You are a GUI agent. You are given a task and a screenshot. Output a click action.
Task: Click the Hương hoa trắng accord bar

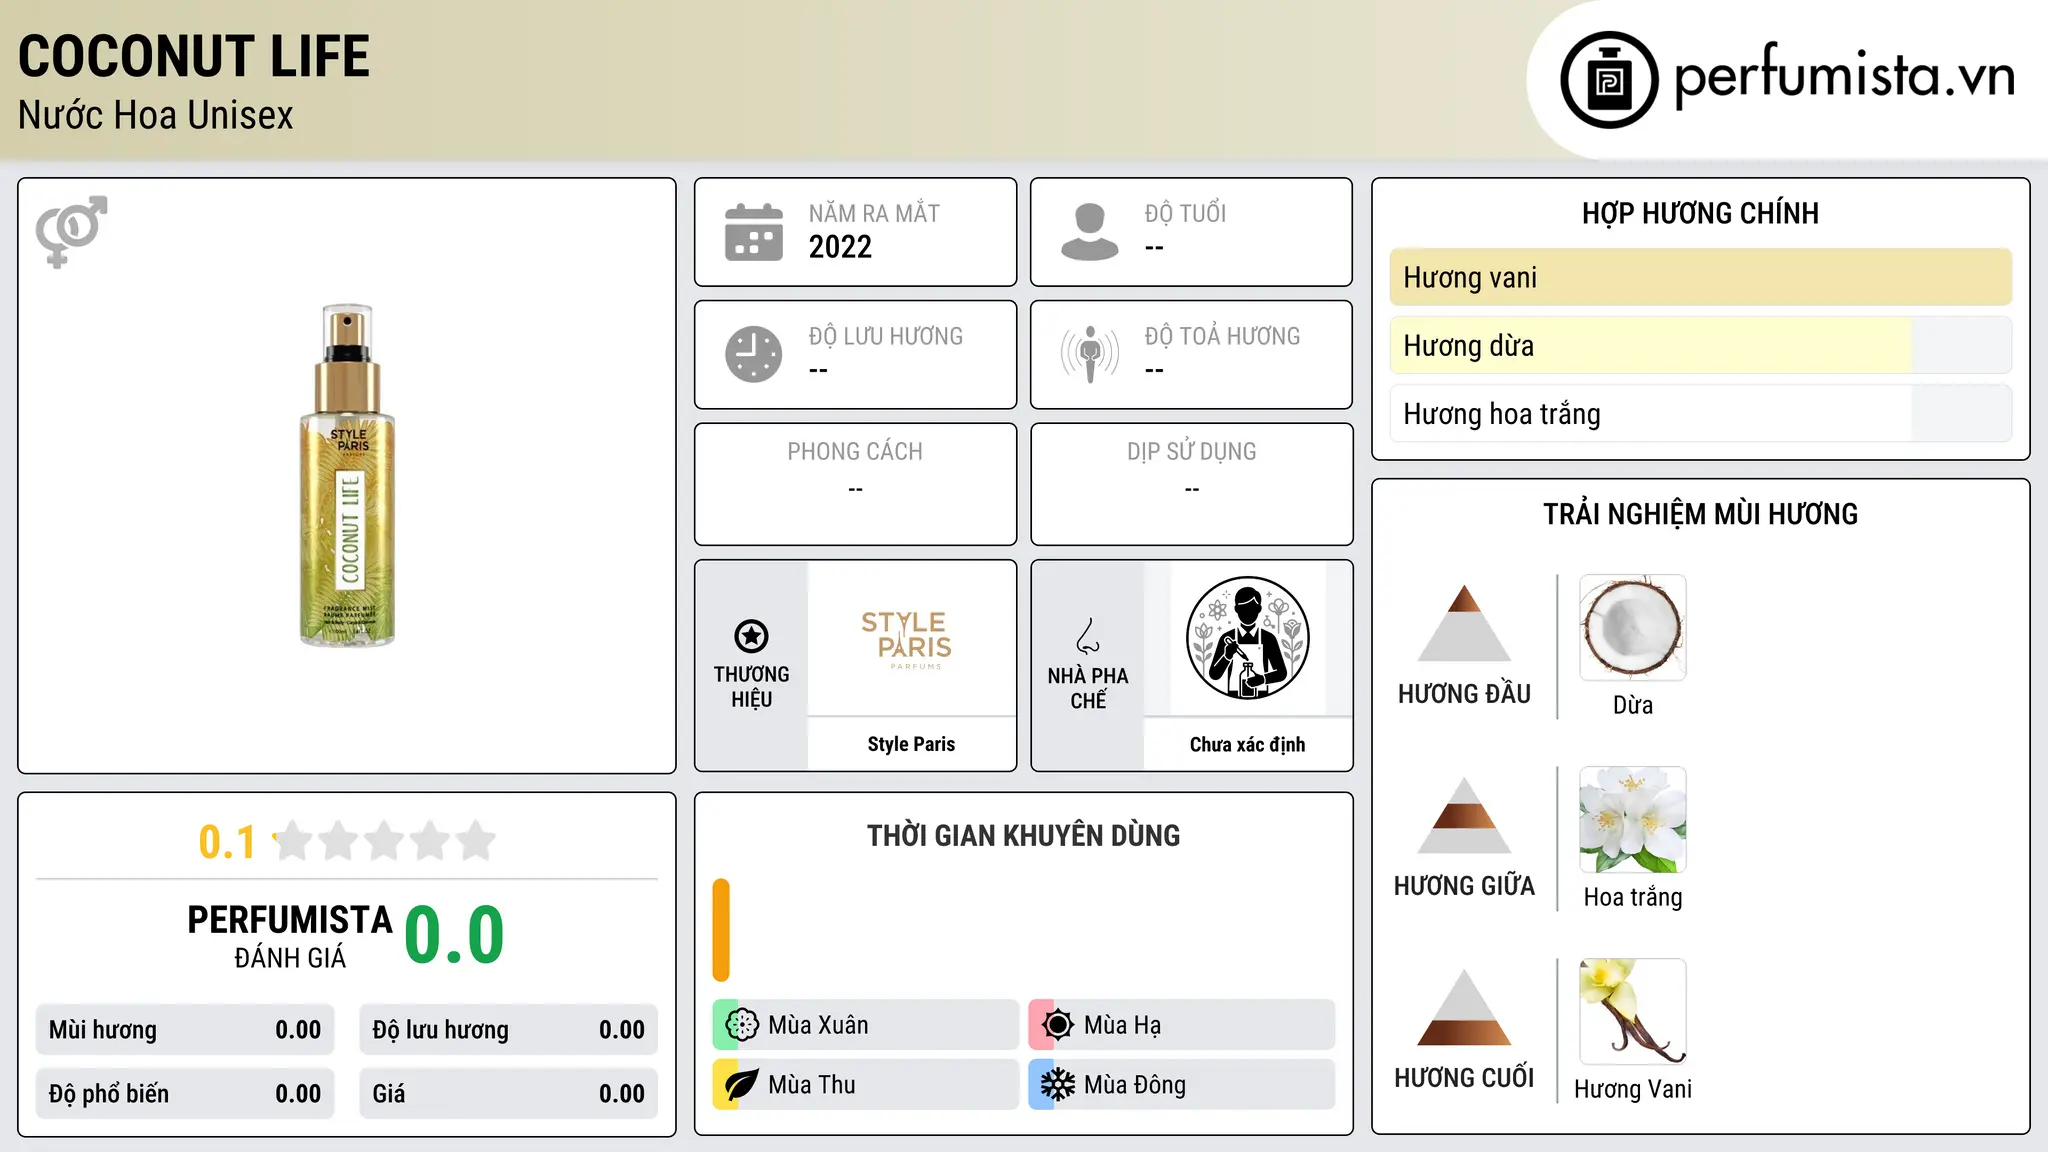click(x=1701, y=414)
